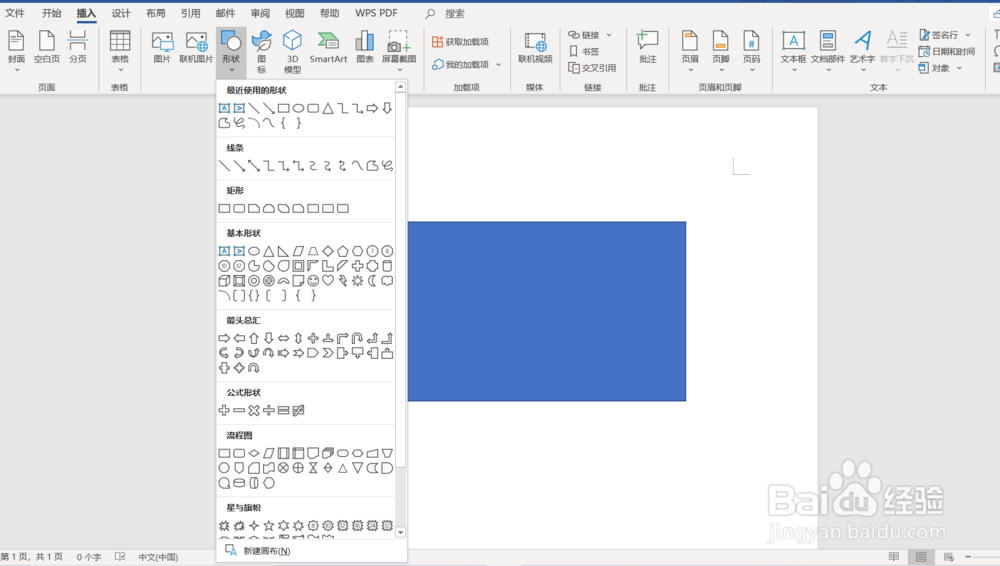Select the up arrow in Block Arrows
Screen dimensions: 1000x566
(254, 338)
